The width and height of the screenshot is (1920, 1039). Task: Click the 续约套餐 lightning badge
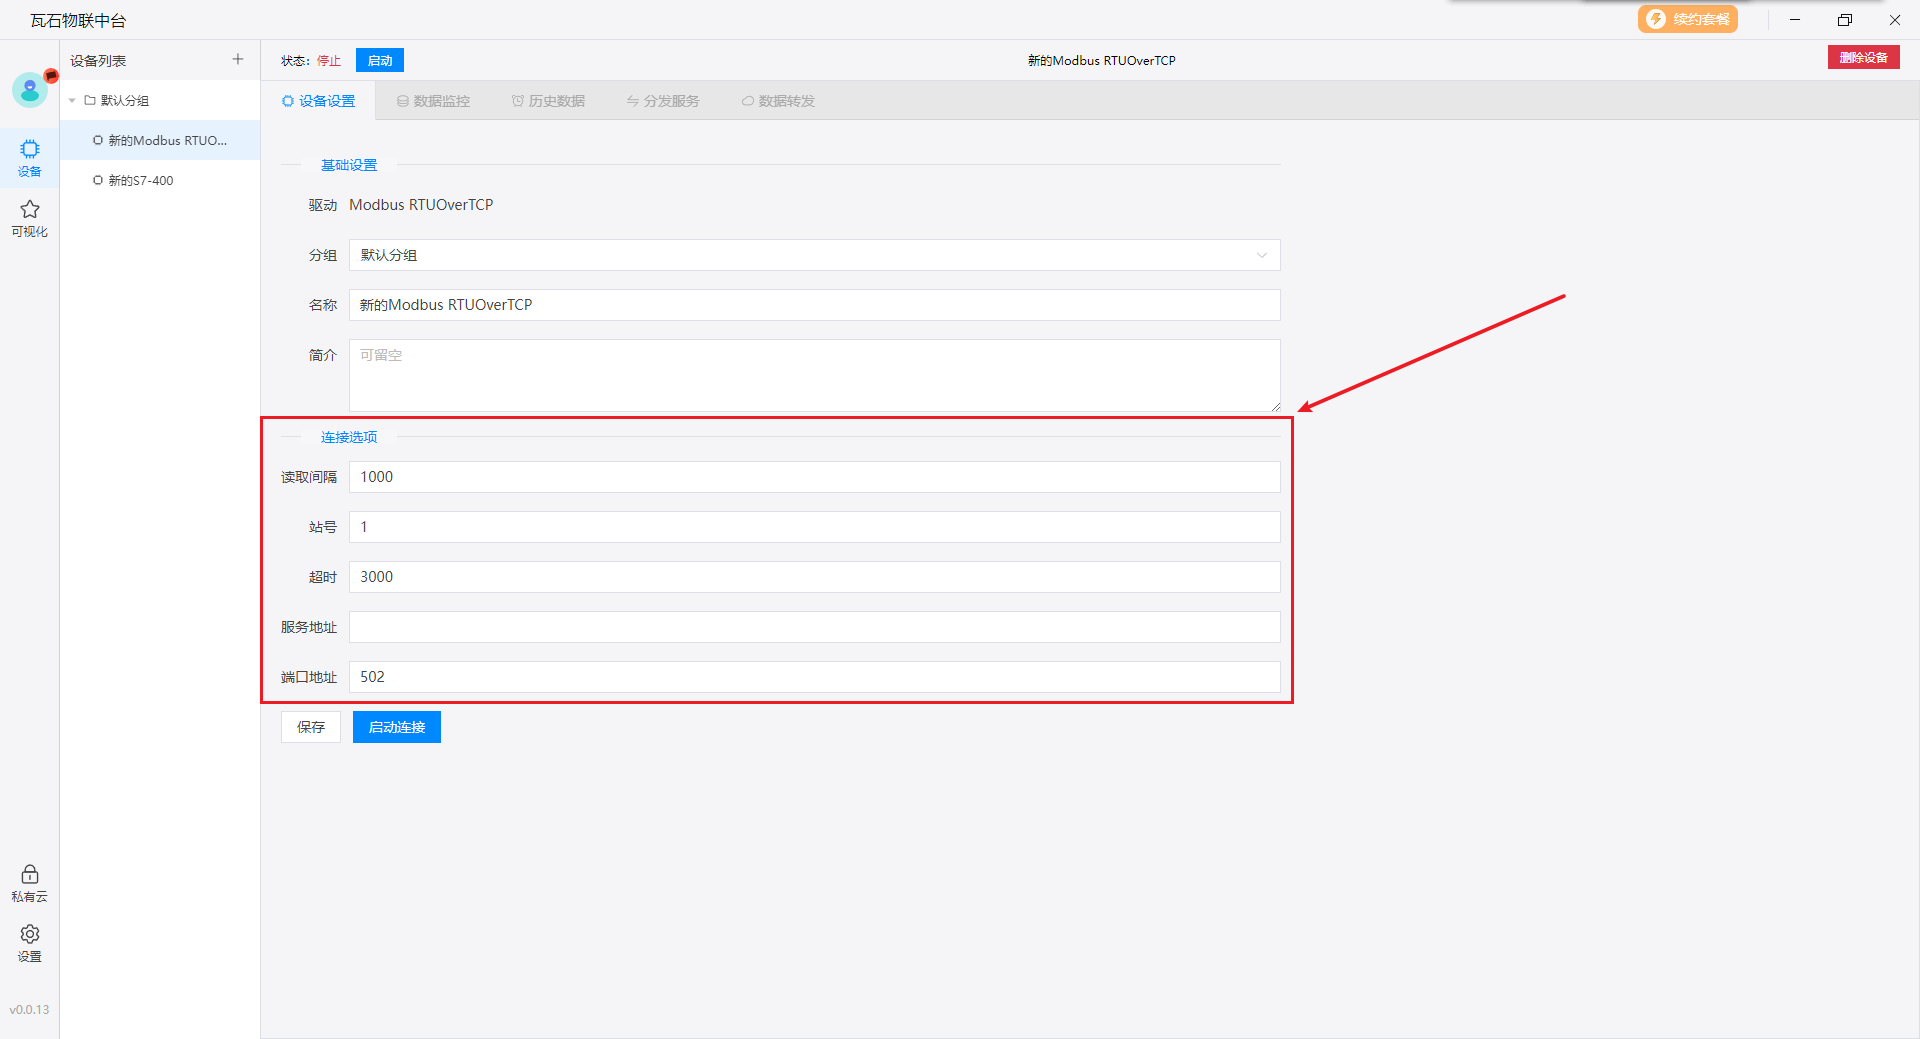pyautogui.click(x=1687, y=20)
